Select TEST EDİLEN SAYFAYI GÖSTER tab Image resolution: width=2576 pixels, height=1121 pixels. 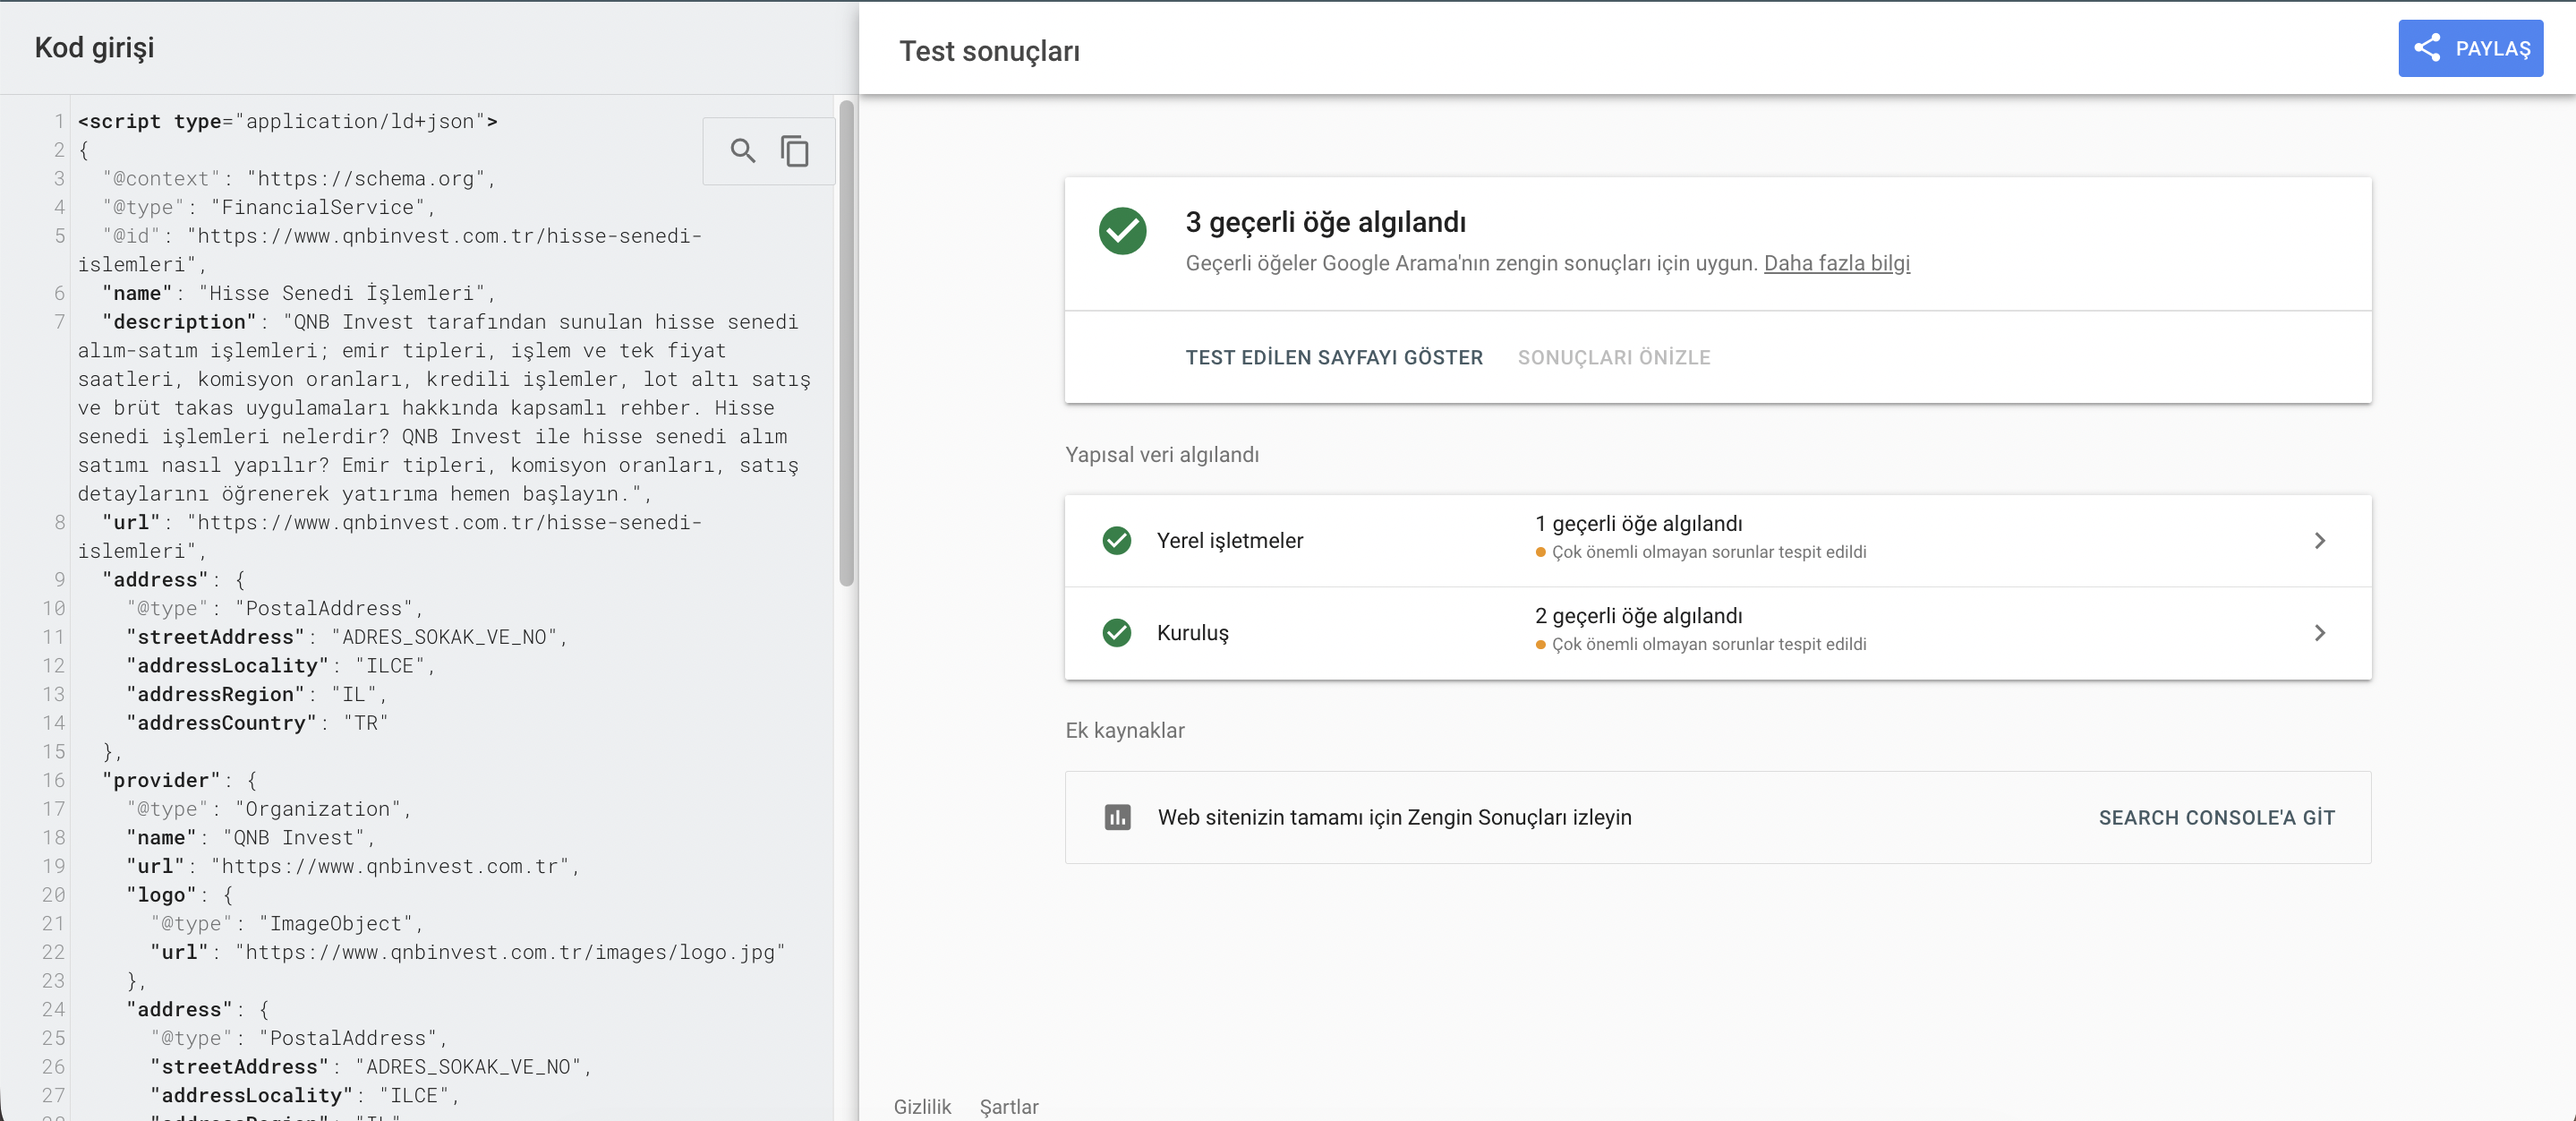coord(1333,358)
